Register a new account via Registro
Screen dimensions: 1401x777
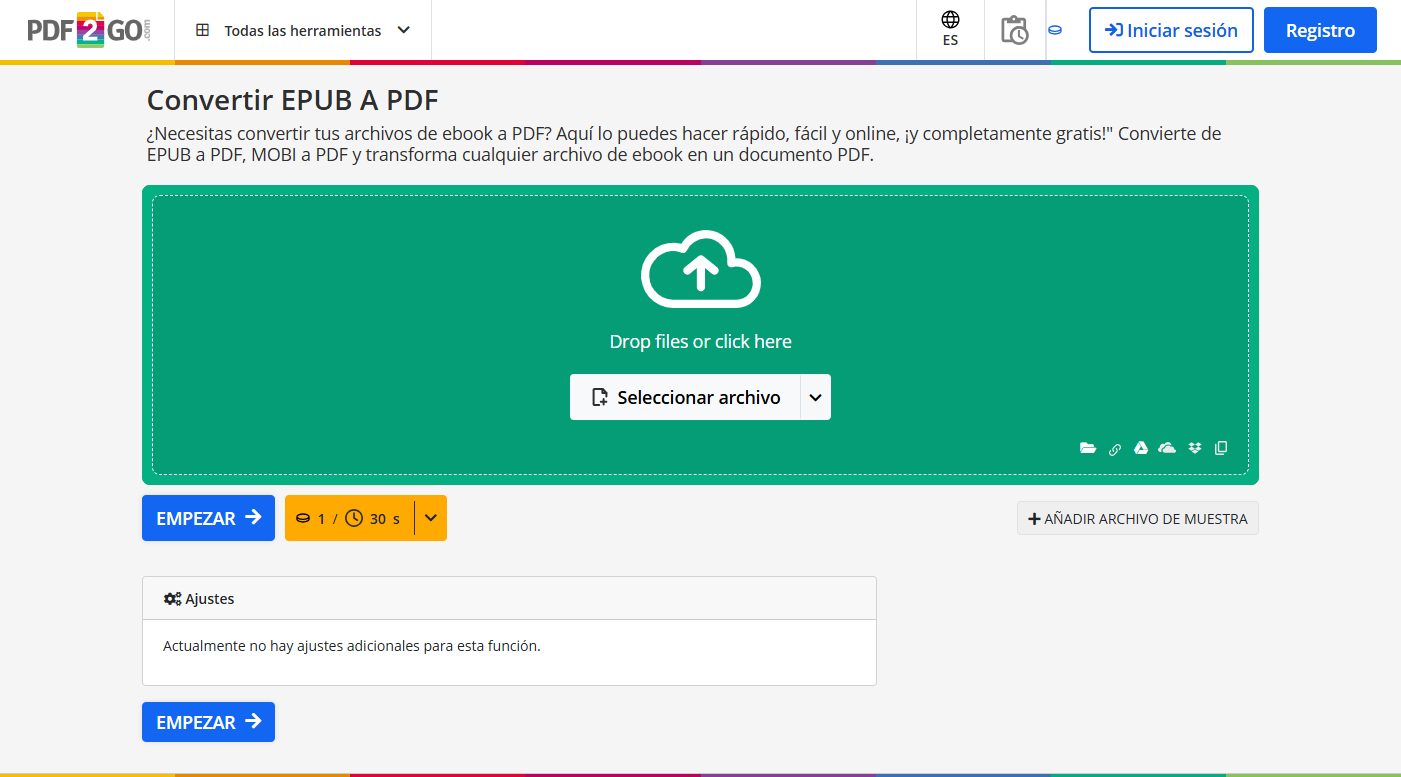pyautogui.click(x=1319, y=30)
